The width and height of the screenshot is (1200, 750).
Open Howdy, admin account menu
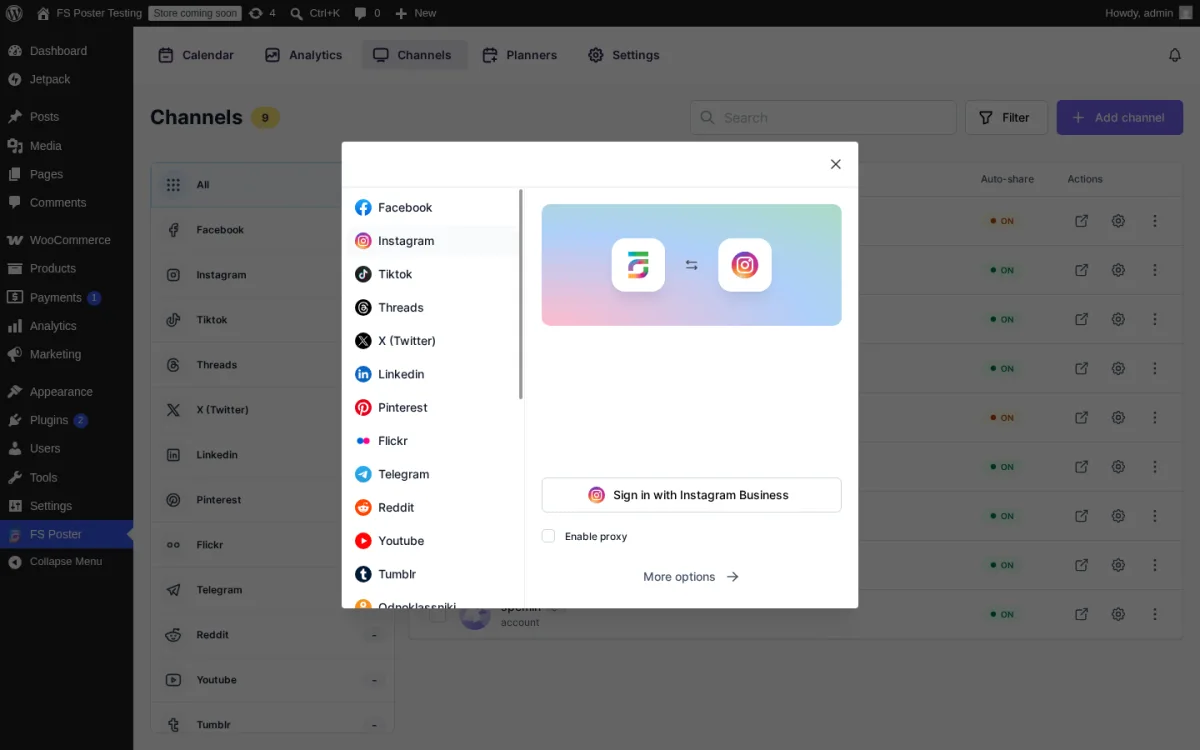[x=1148, y=13]
